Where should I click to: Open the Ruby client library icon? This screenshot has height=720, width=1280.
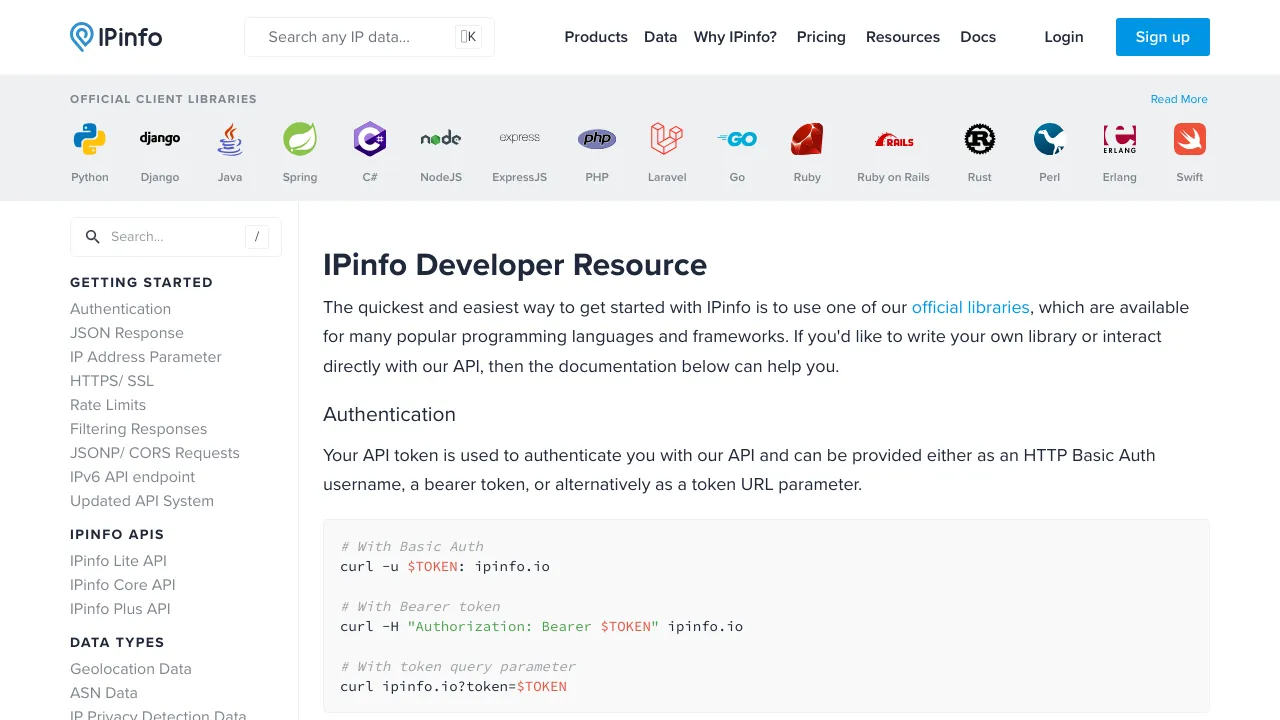pyautogui.click(x=807, y=139)
